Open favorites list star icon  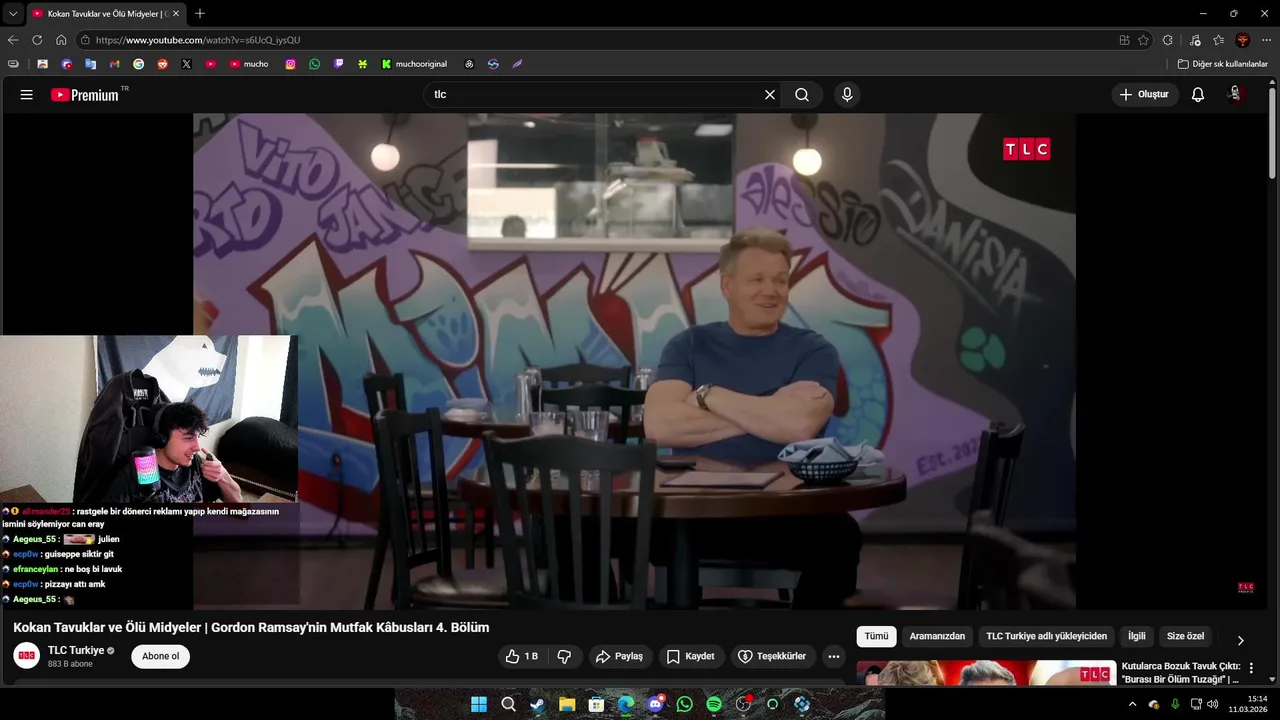[1218, 40]
